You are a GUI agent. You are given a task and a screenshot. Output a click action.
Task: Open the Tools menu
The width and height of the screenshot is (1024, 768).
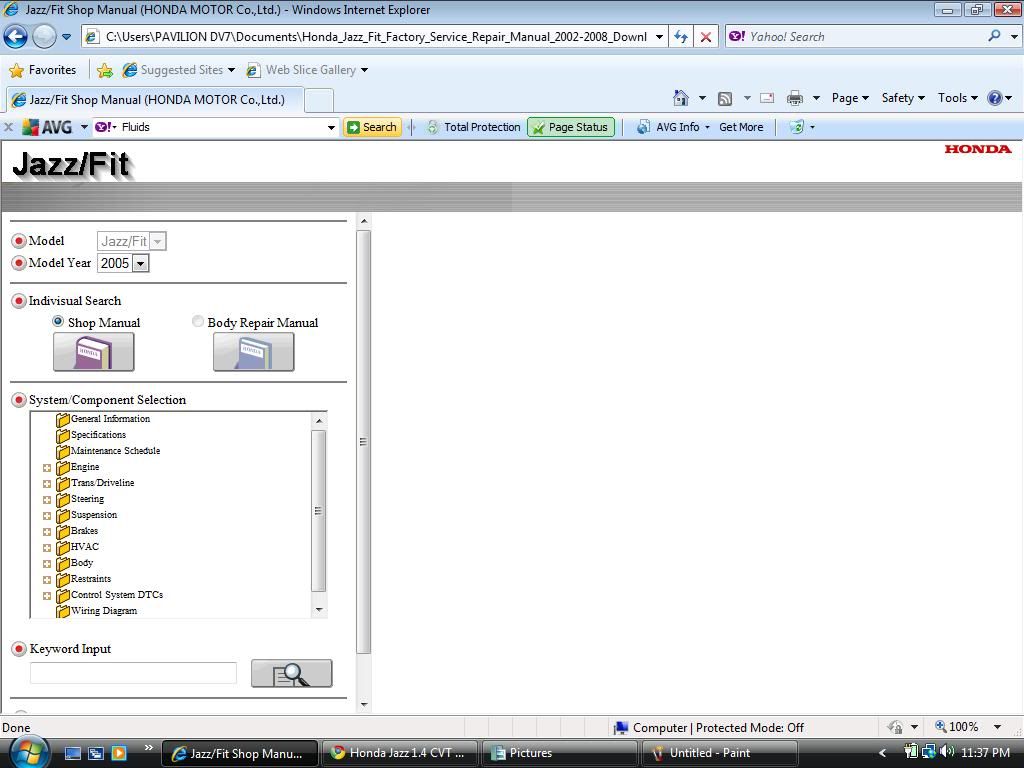(x=958, y=98)
